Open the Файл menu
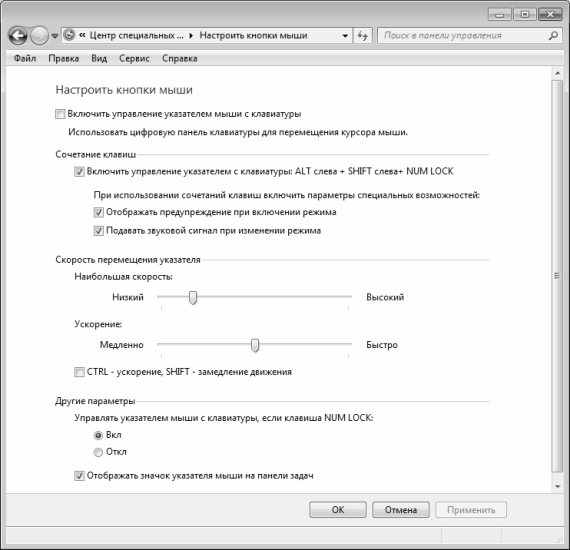 coord(25,59)
